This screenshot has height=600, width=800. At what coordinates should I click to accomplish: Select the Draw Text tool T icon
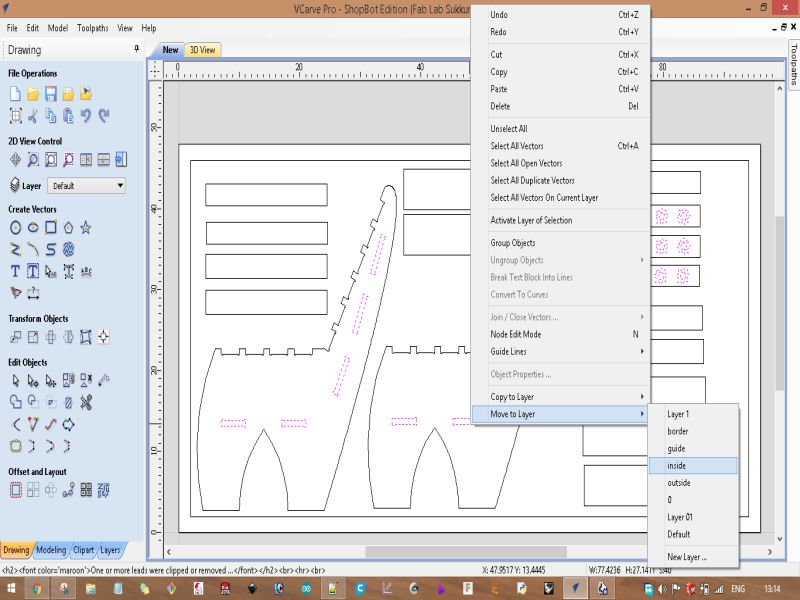pos(15,271)
